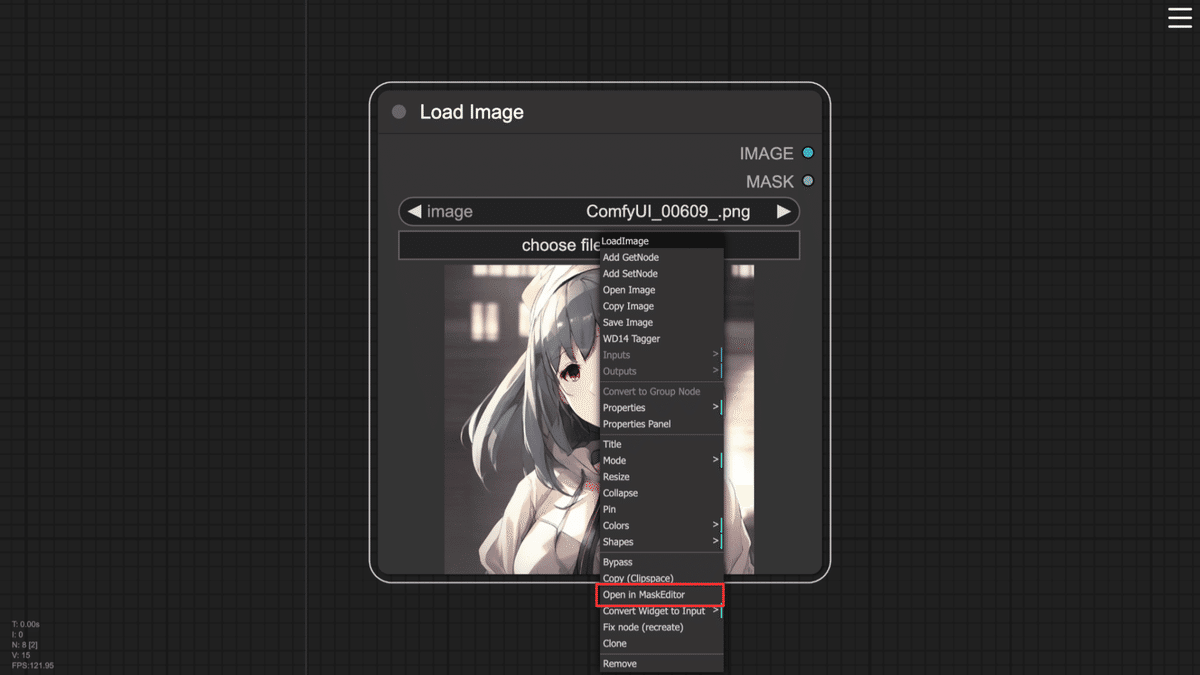Select previous image with left arrow
1200x675 pixels.
(414, 212)
